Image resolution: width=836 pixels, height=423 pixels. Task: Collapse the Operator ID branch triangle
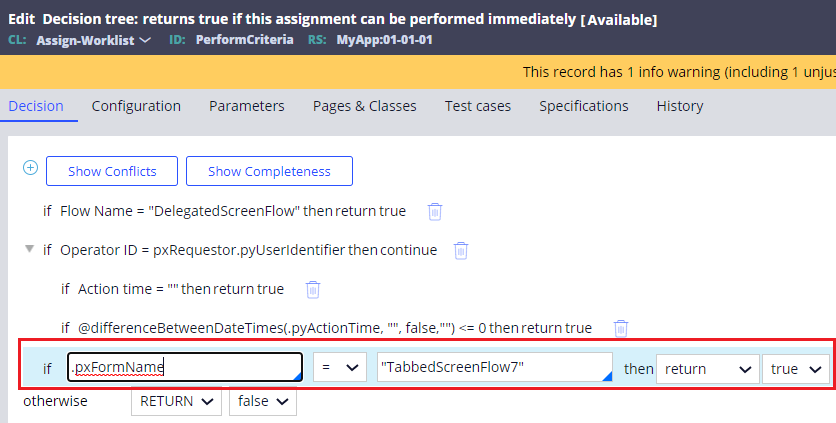point(30,249)
